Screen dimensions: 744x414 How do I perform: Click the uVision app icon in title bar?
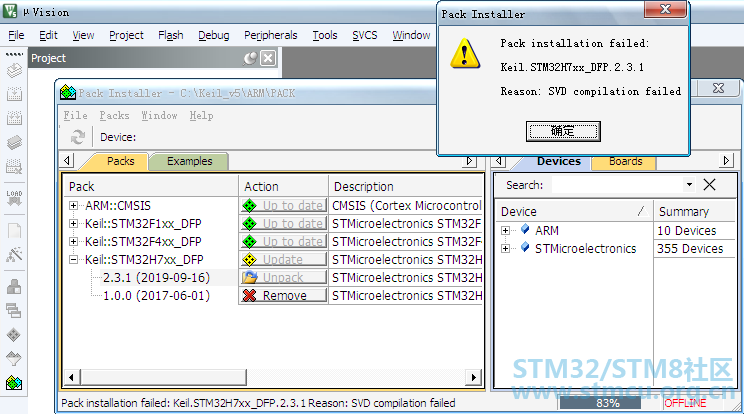[x=10, y=11]
